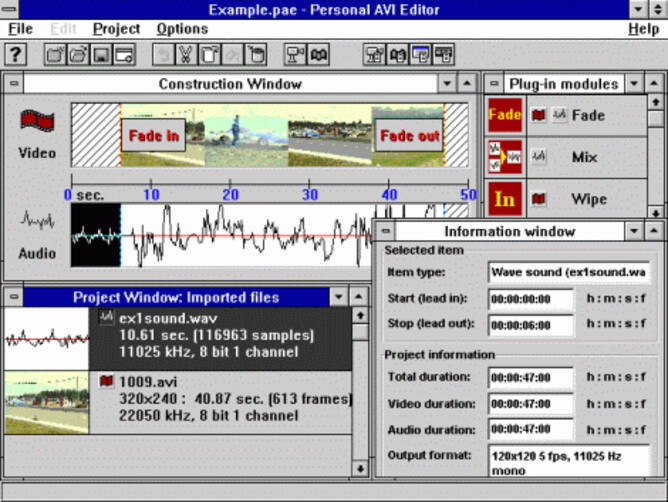Image resolution: width=668 pixels, height=502 pixels.
Task: Click the video camera toolbar icon
Action: tap(295, 55)
